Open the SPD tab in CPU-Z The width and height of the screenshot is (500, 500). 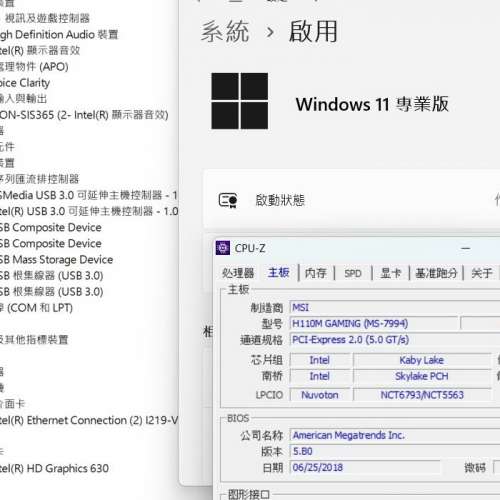pos(353,274)
